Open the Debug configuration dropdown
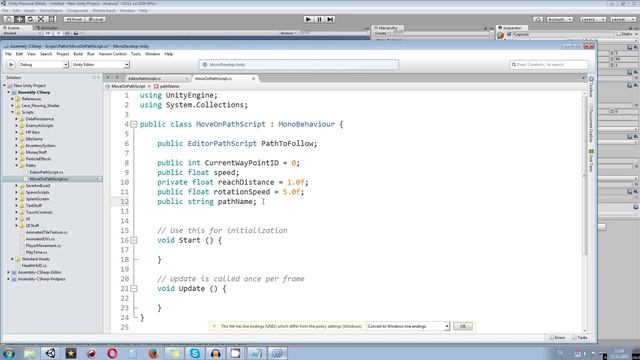The image size is (640, 360). coord(43,64)
